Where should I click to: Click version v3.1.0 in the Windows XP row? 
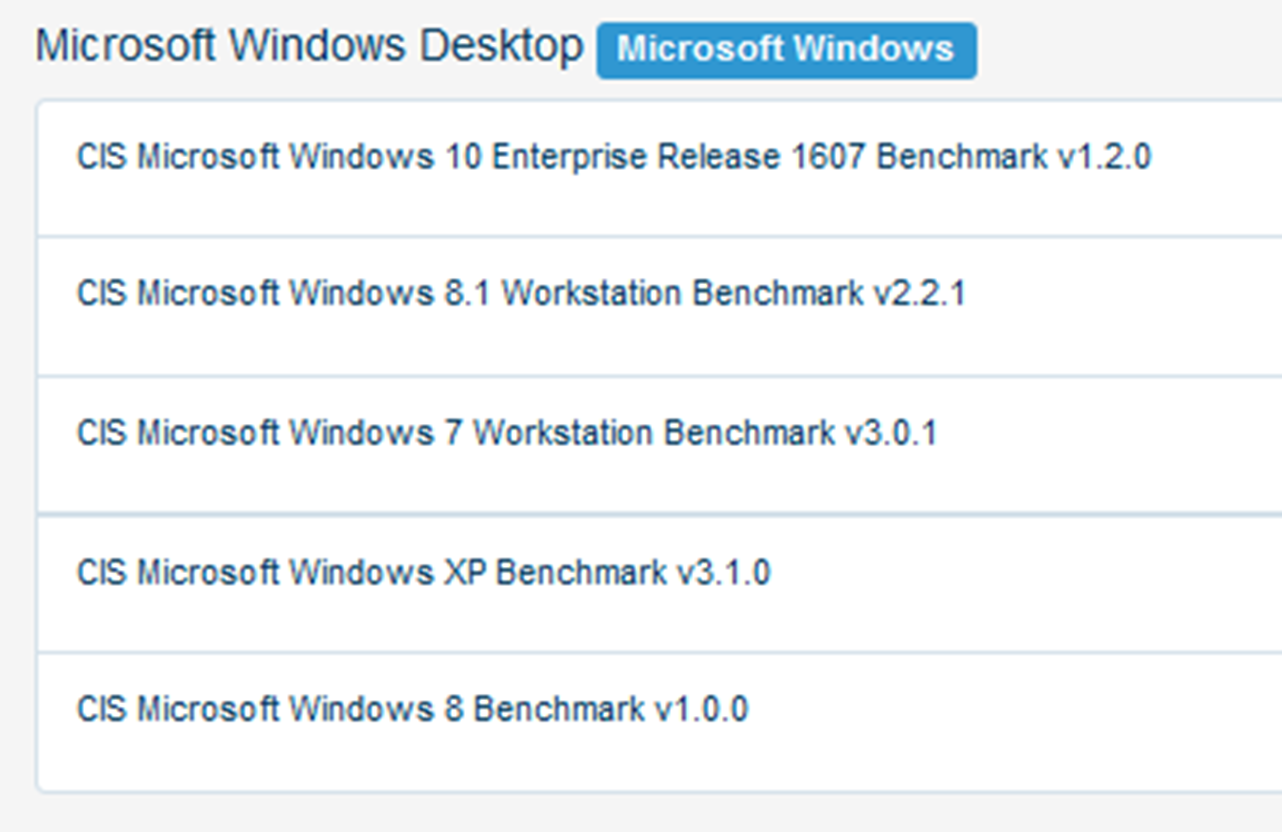[x=724, y=572]
